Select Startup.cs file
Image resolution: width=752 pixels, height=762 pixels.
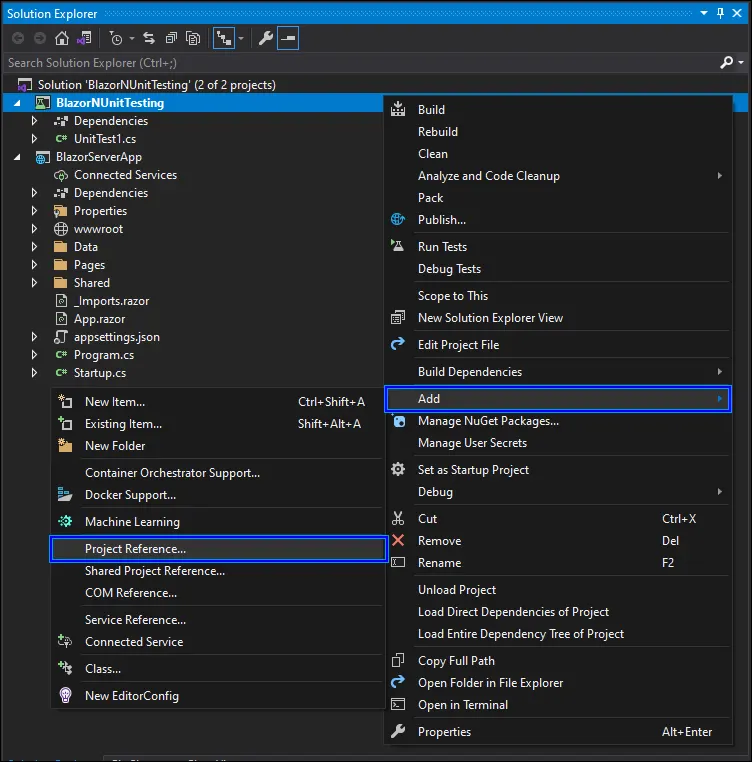100,373
